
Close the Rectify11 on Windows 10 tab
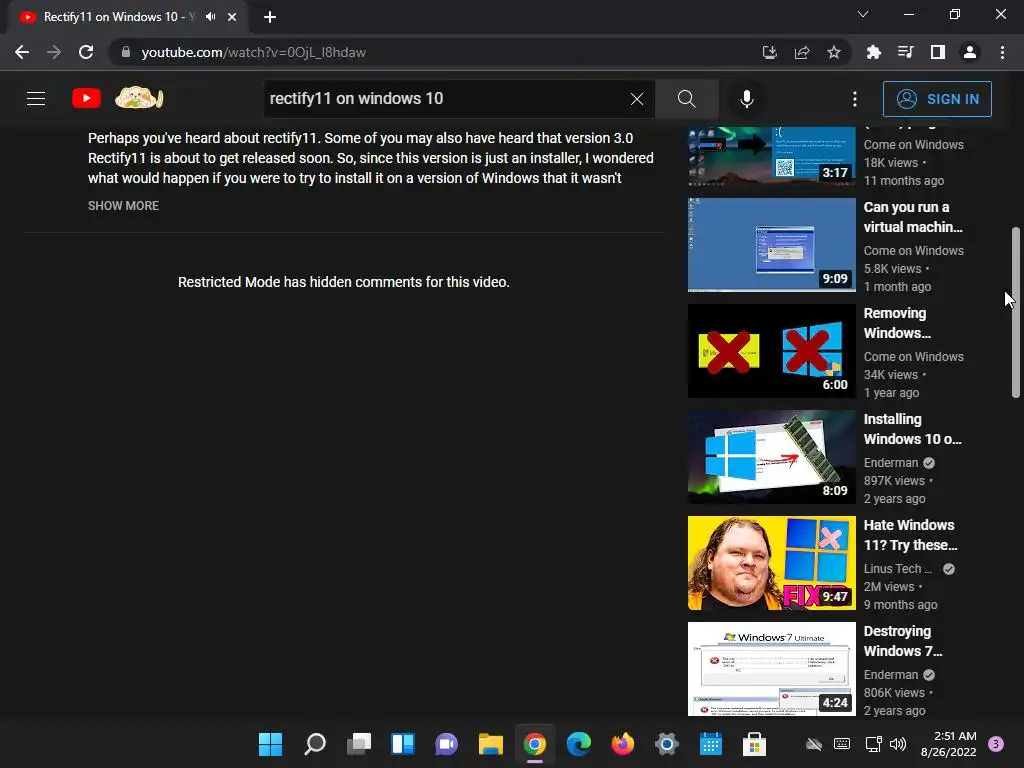pos(232,17)
